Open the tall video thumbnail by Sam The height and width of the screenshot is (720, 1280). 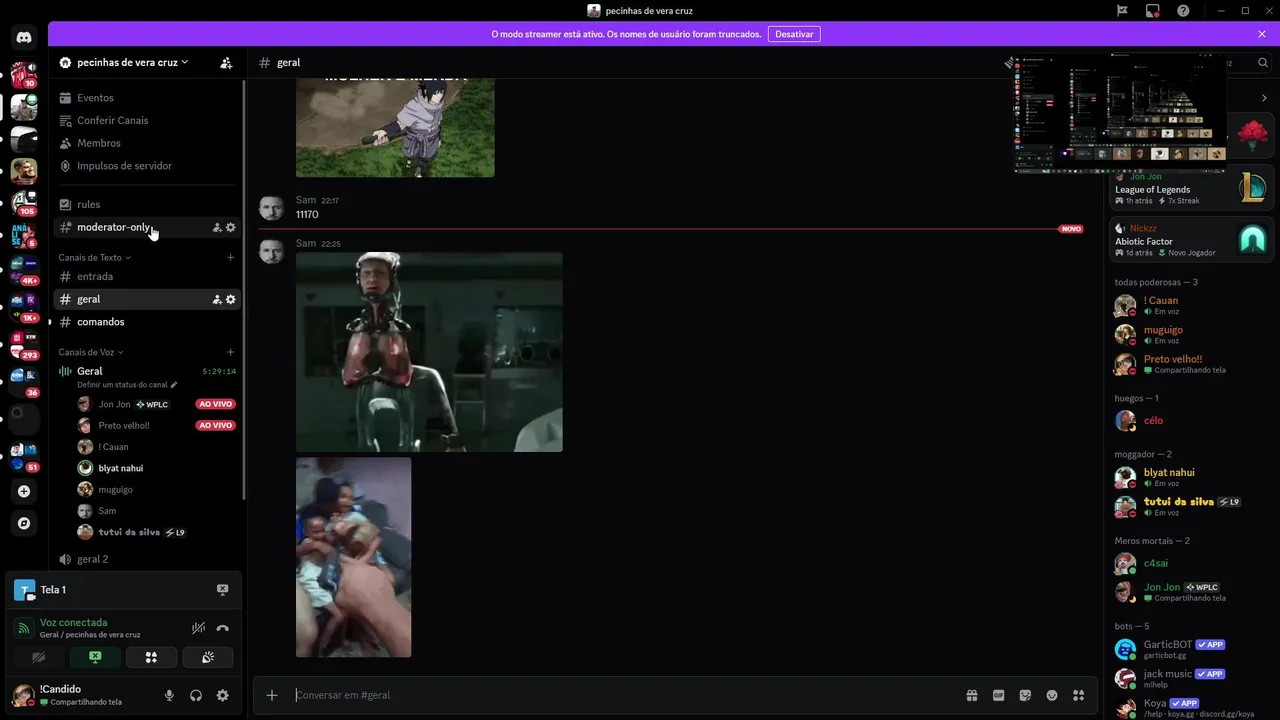tap(353, 557)
